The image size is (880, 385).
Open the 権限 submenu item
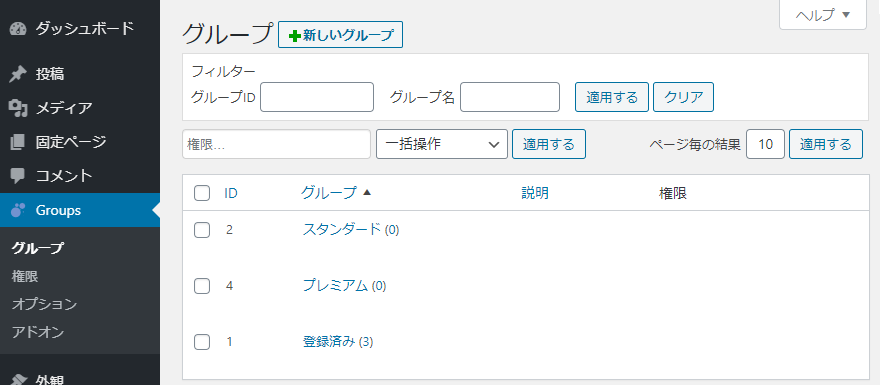coord(25,276)
